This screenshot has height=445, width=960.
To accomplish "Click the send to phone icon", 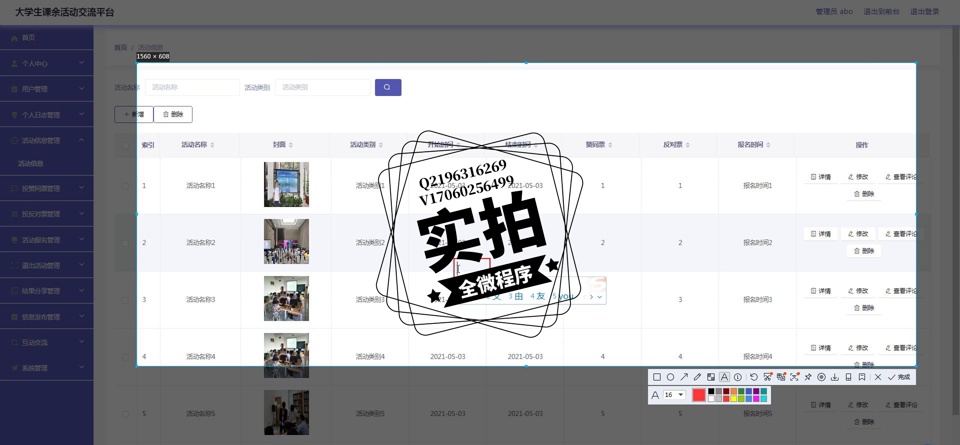I will 848,377.
